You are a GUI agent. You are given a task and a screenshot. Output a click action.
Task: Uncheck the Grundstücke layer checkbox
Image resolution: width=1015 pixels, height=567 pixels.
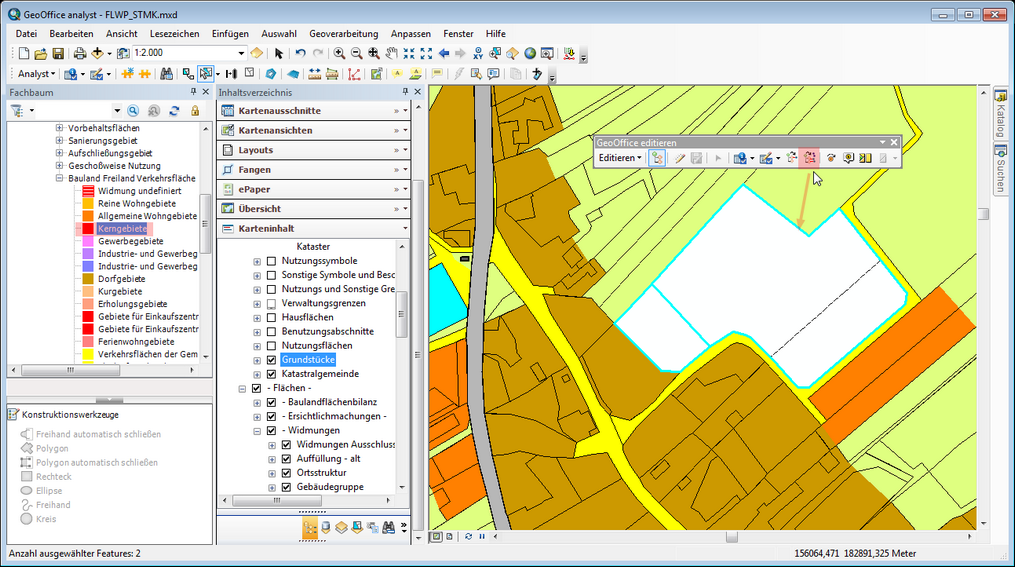pyautogui.click(x=271, y=360)
